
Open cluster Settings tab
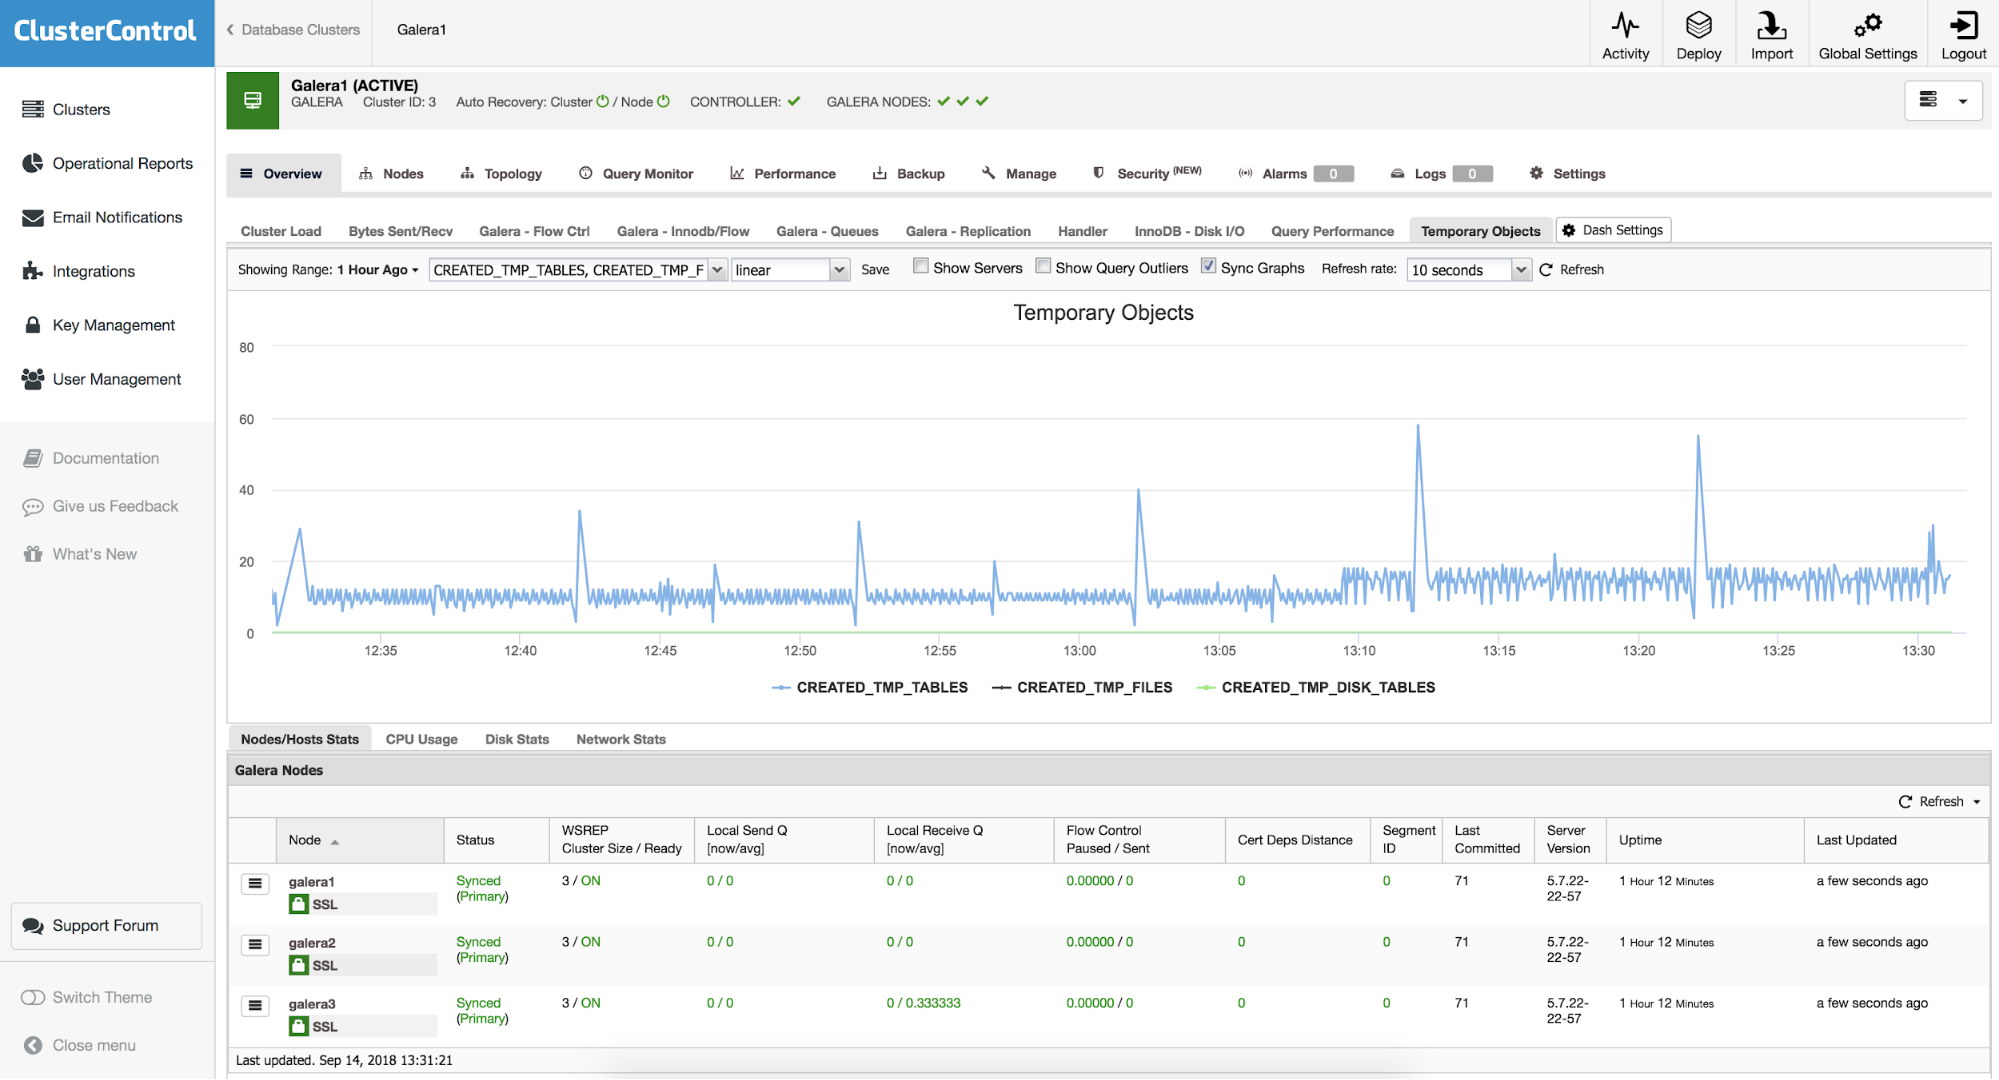click(x=1567, y=173)
